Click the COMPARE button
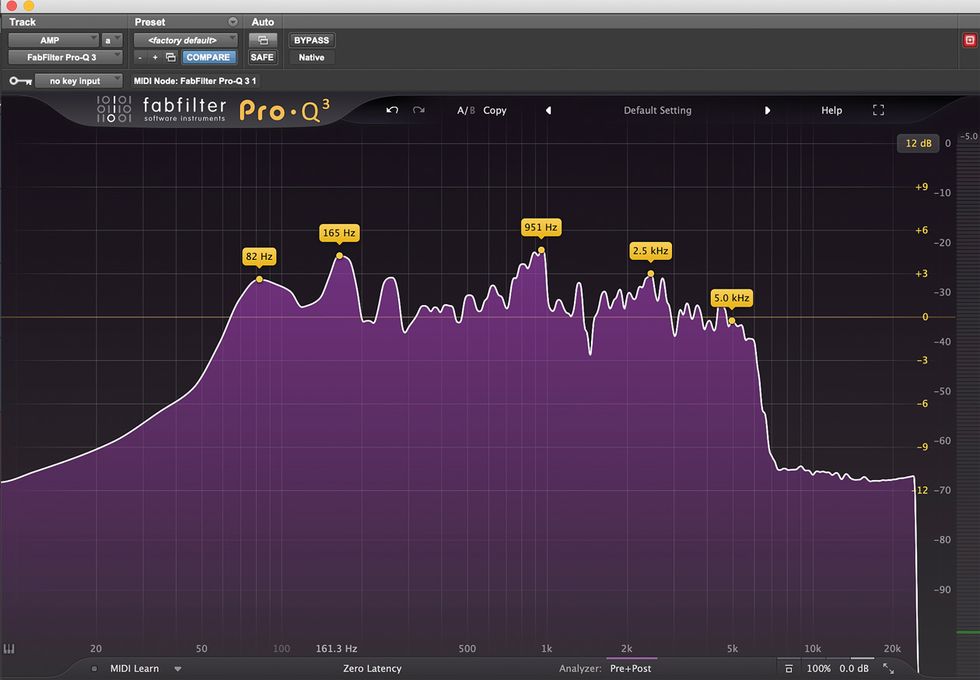 coord(208,57)
